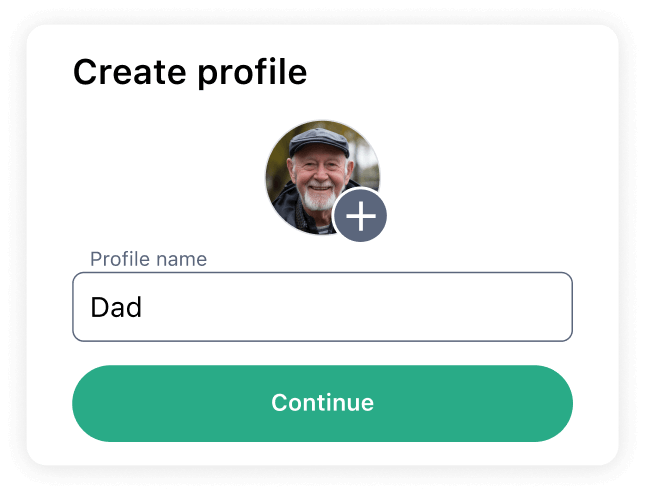Hit the gray plus circle overlapping the avatar

(360, 215)
